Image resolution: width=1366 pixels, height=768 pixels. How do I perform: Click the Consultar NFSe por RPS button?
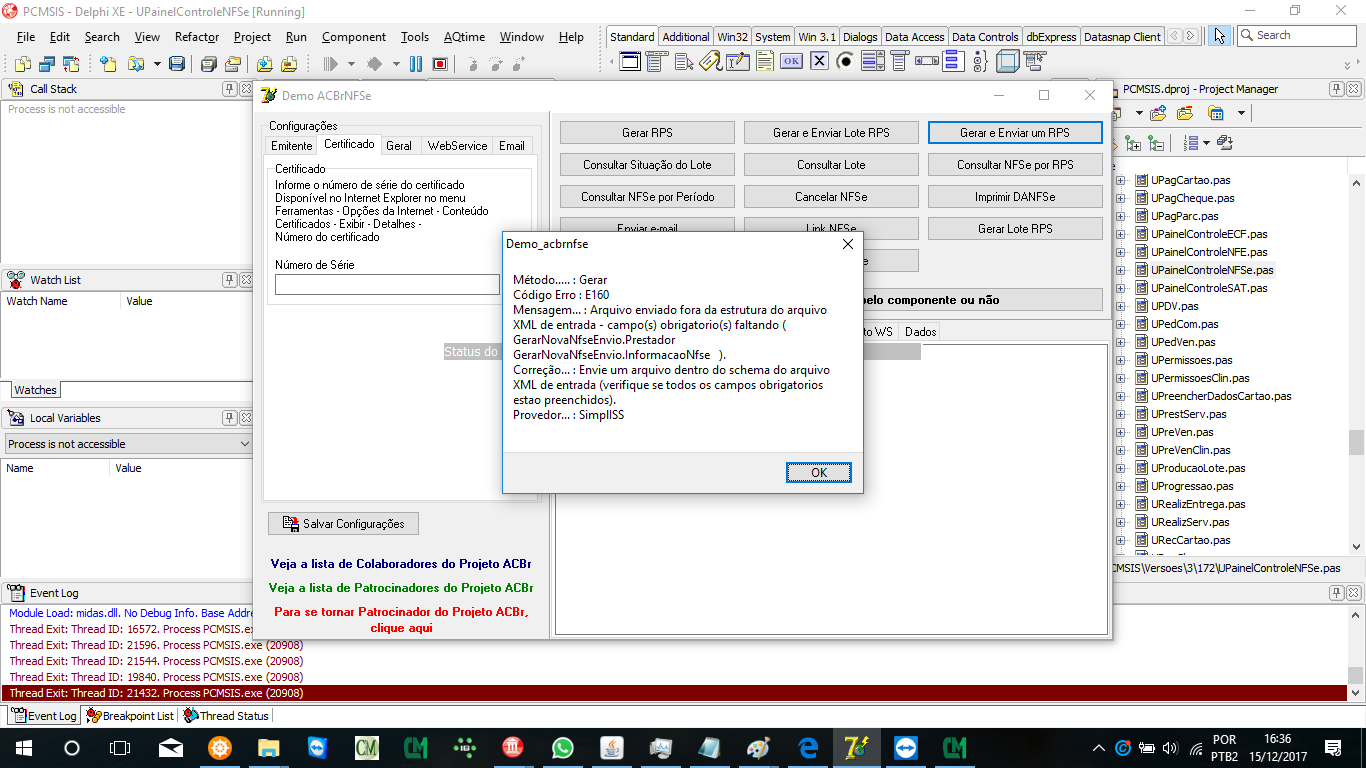point(1015,165)
